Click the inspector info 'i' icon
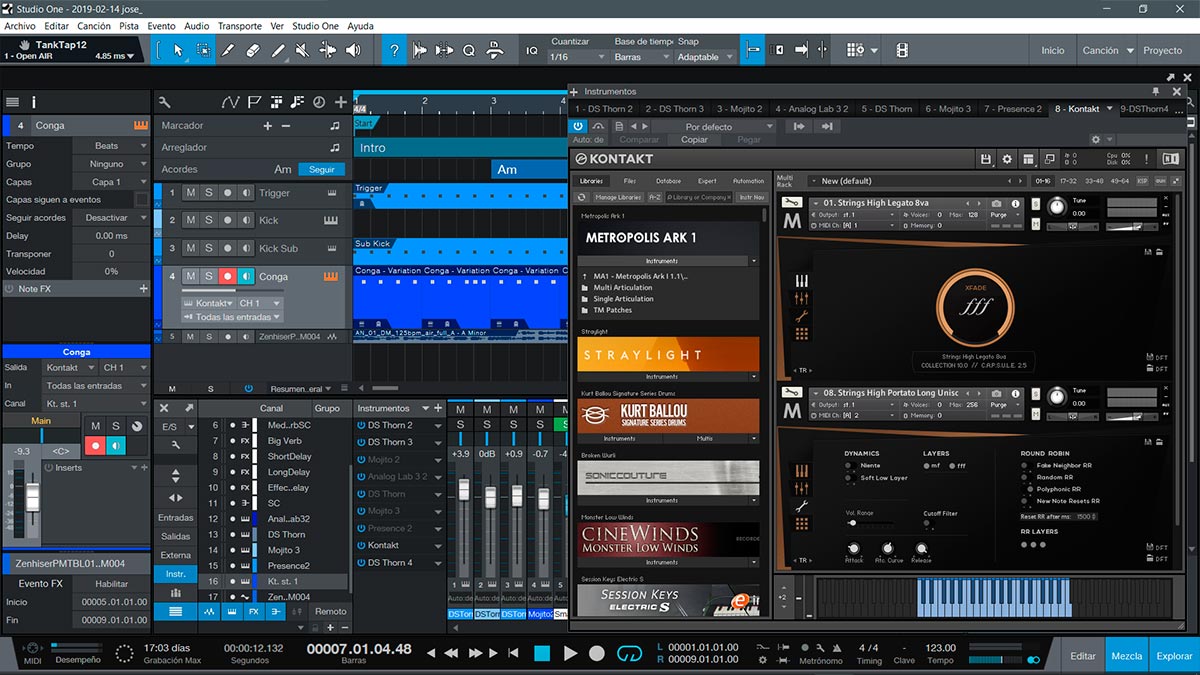 point(34,102)
